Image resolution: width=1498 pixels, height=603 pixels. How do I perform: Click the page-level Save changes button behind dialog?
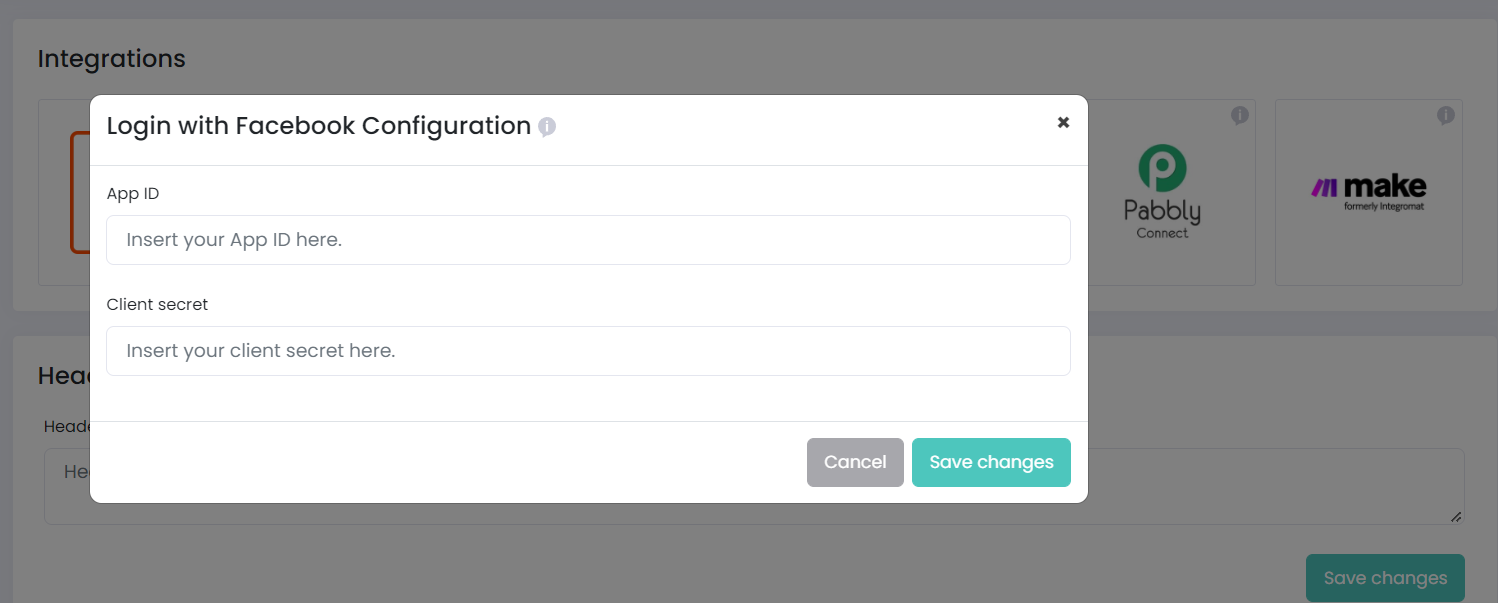click(x=1385, y=578)
